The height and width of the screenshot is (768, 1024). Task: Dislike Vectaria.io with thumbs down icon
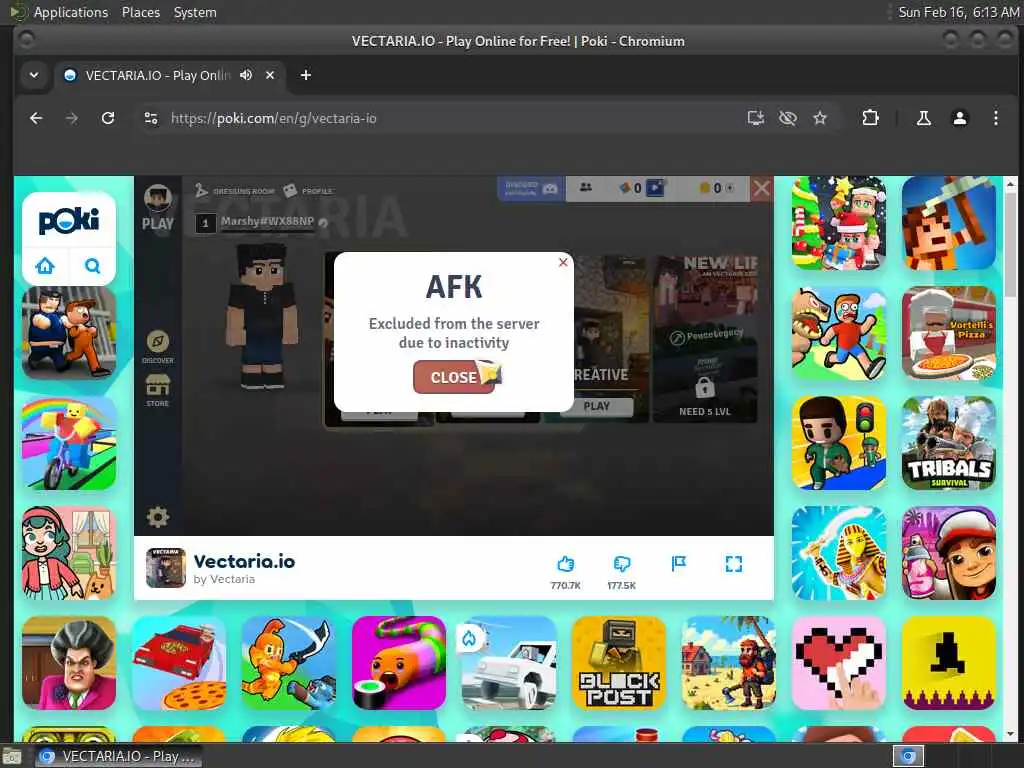coord(622,564)
